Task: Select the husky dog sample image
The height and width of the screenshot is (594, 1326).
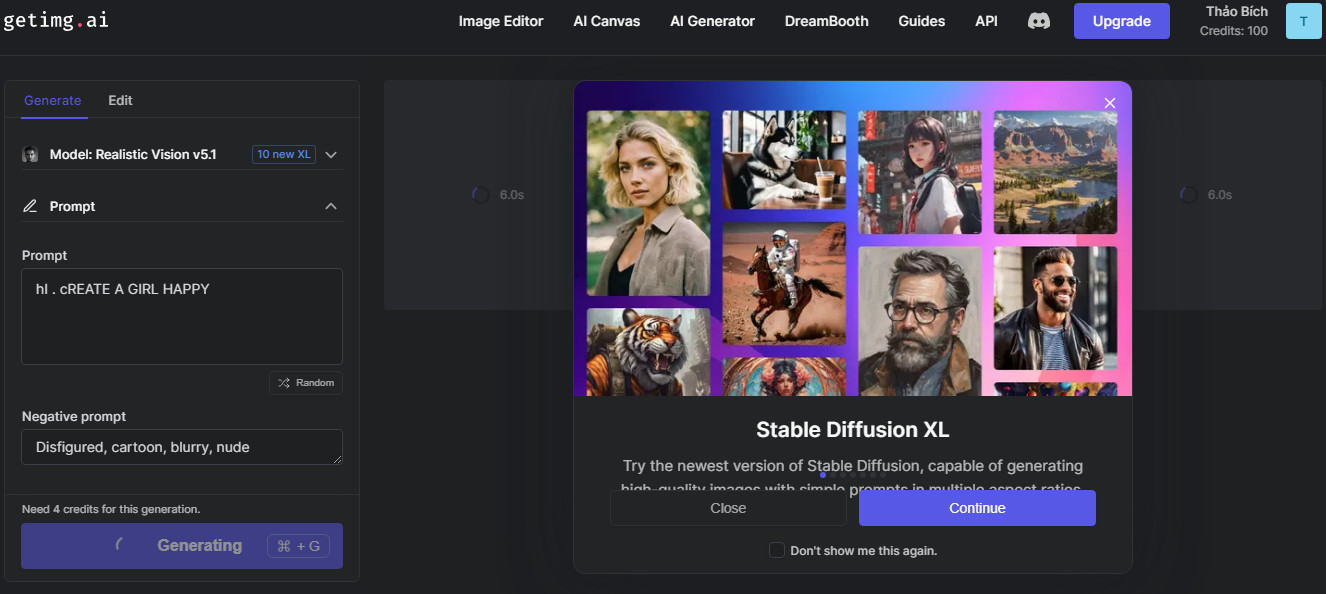Action: coord(784,160)
